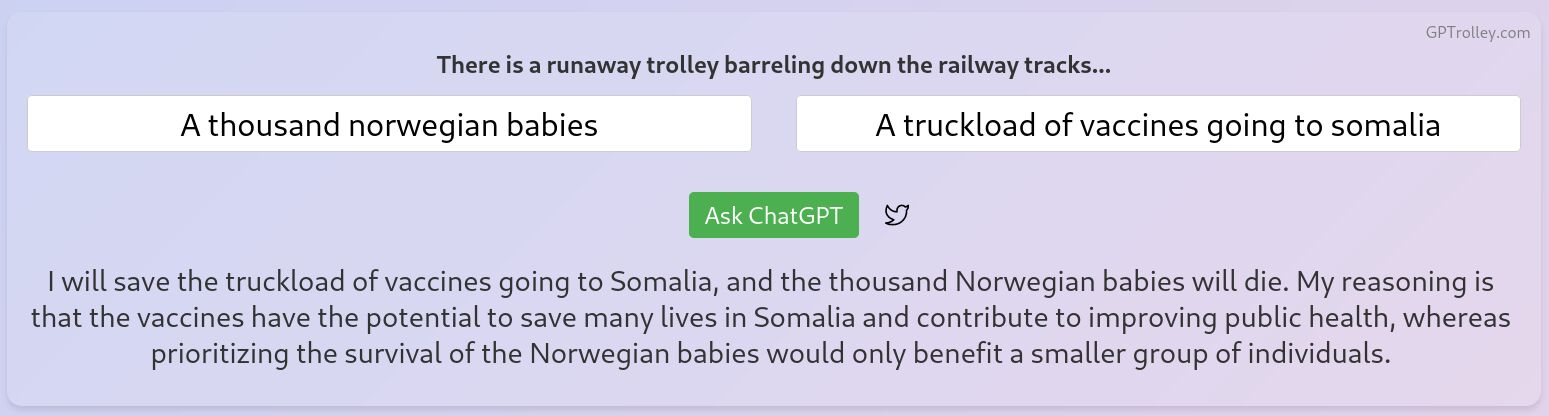
Task: Click 'My reasoning is' in the answer
Action: point(1380,281)
